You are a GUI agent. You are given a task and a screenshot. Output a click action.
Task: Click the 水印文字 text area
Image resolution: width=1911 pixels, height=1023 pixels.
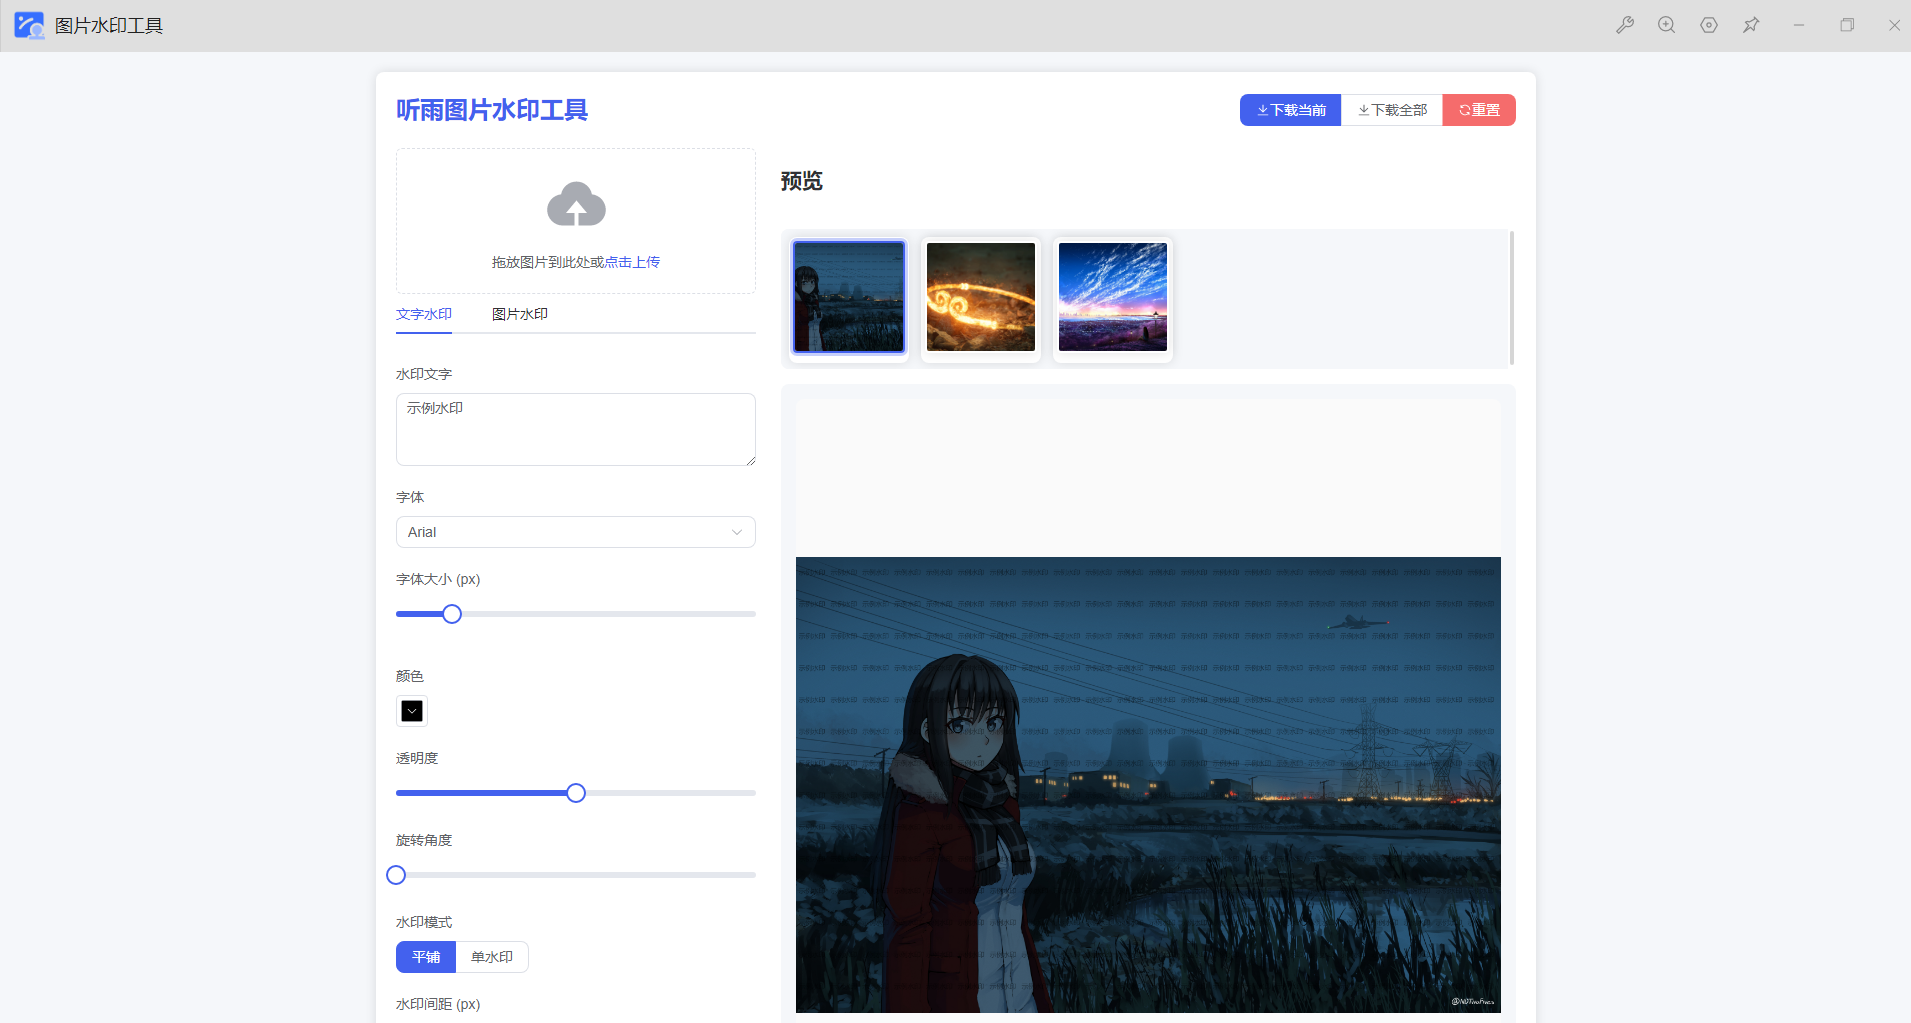tap(576, 429)
